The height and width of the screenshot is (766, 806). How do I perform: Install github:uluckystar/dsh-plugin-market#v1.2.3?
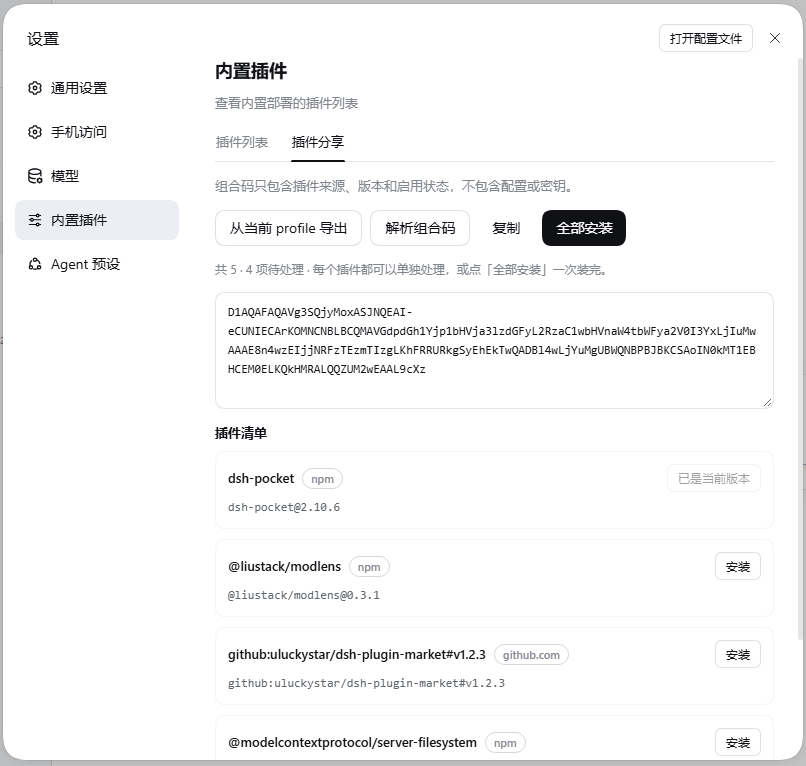pos(738,654)
